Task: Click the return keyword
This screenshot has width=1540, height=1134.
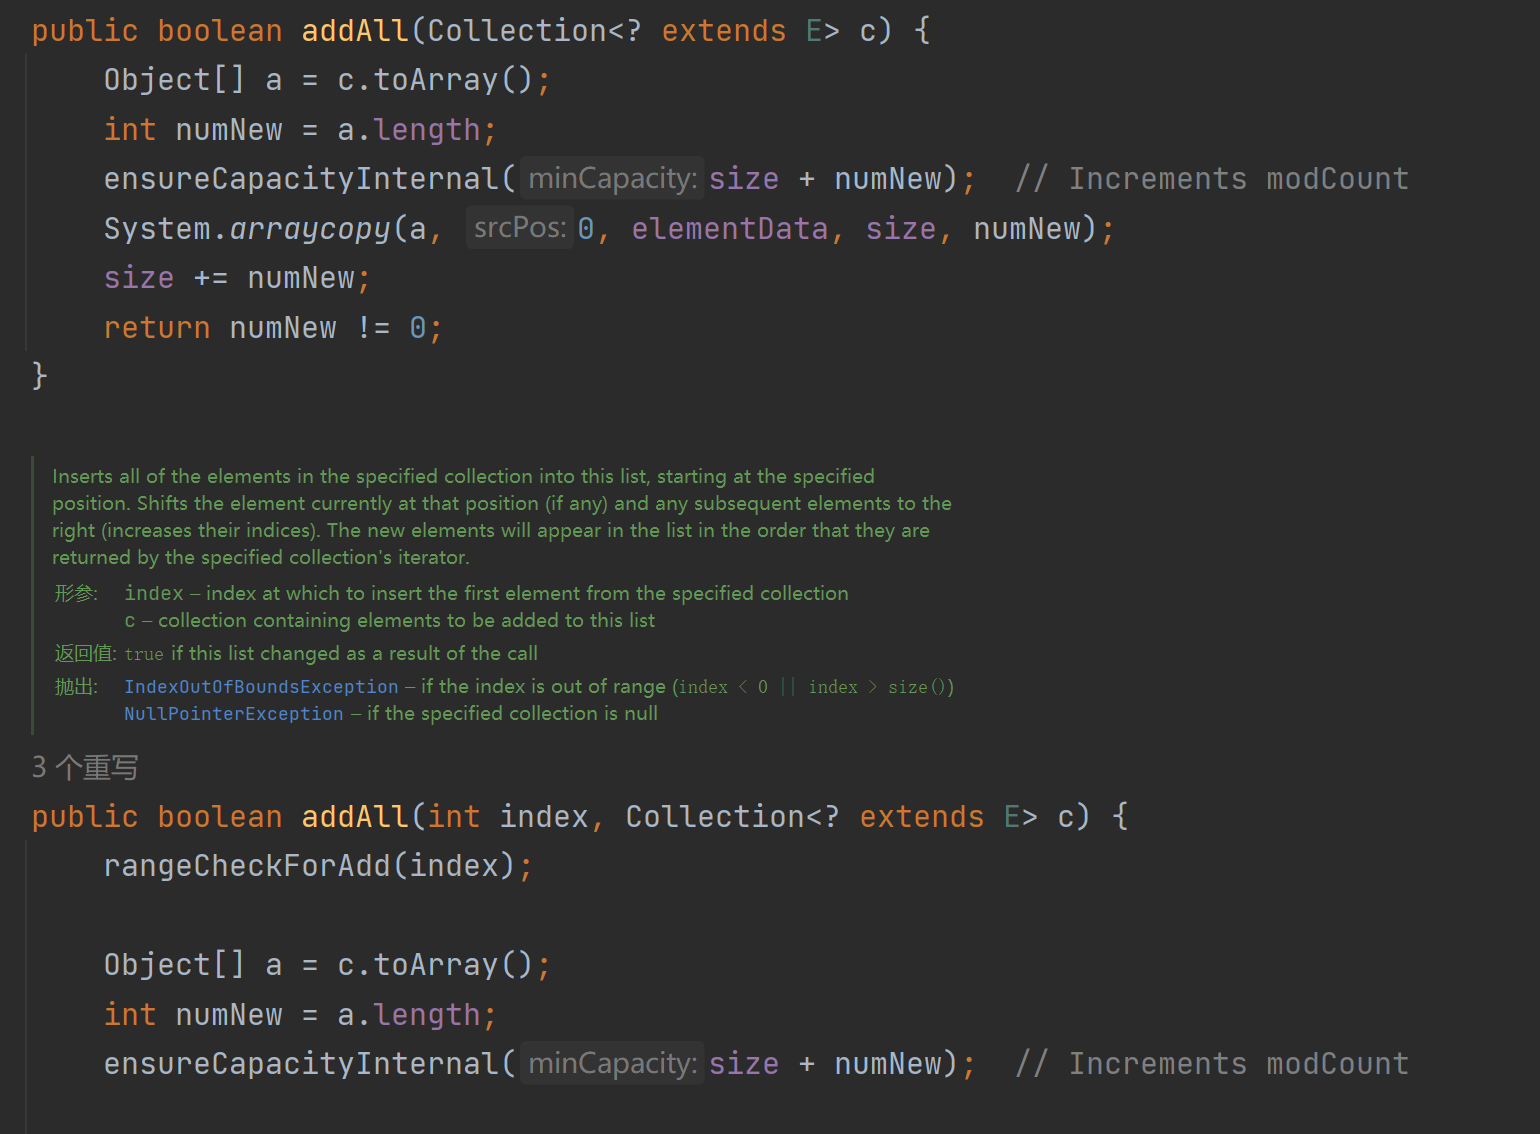Action: 157,328
